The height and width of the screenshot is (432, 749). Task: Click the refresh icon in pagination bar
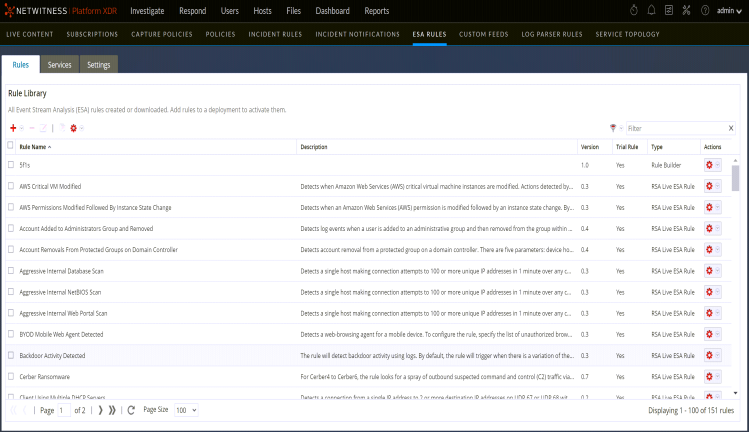tap(131, 410)
